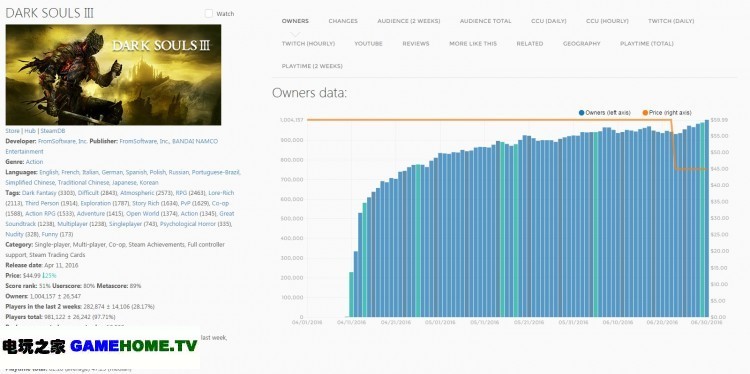Open the Dark Fantasy tag

(x=39, y=193)
